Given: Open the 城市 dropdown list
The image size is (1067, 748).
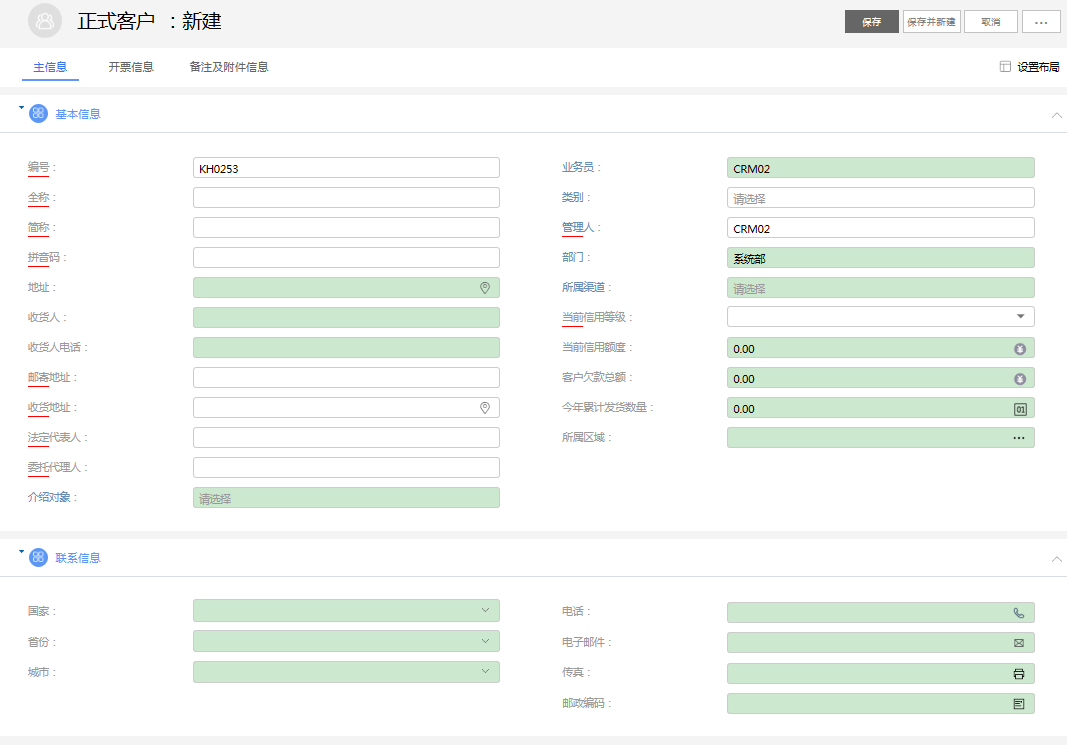Looking at the screenshot, I should 485,671.
